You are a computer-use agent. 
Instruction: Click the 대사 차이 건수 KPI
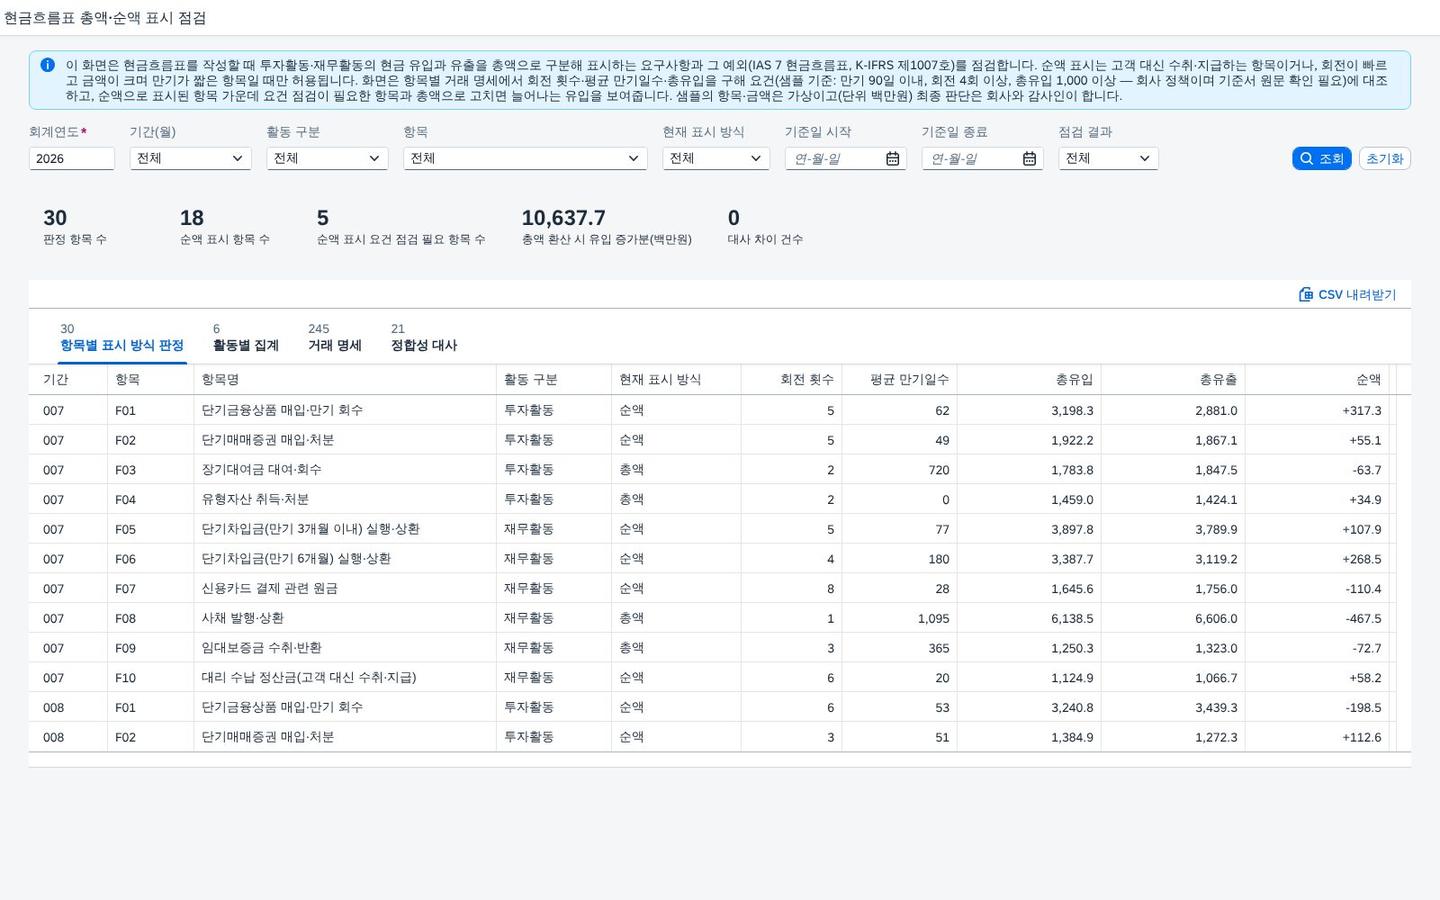click(x=765, y=227)
